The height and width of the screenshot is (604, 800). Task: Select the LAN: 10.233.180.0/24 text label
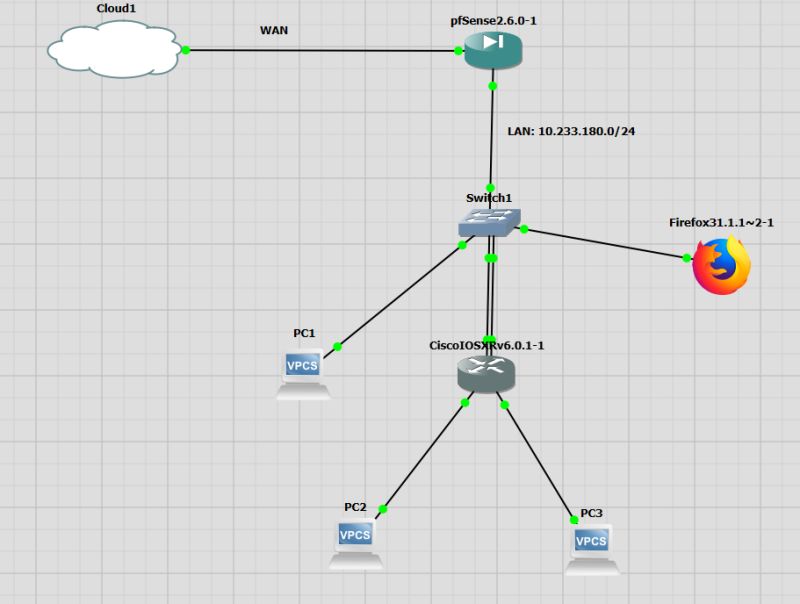[x=572, y=130]
